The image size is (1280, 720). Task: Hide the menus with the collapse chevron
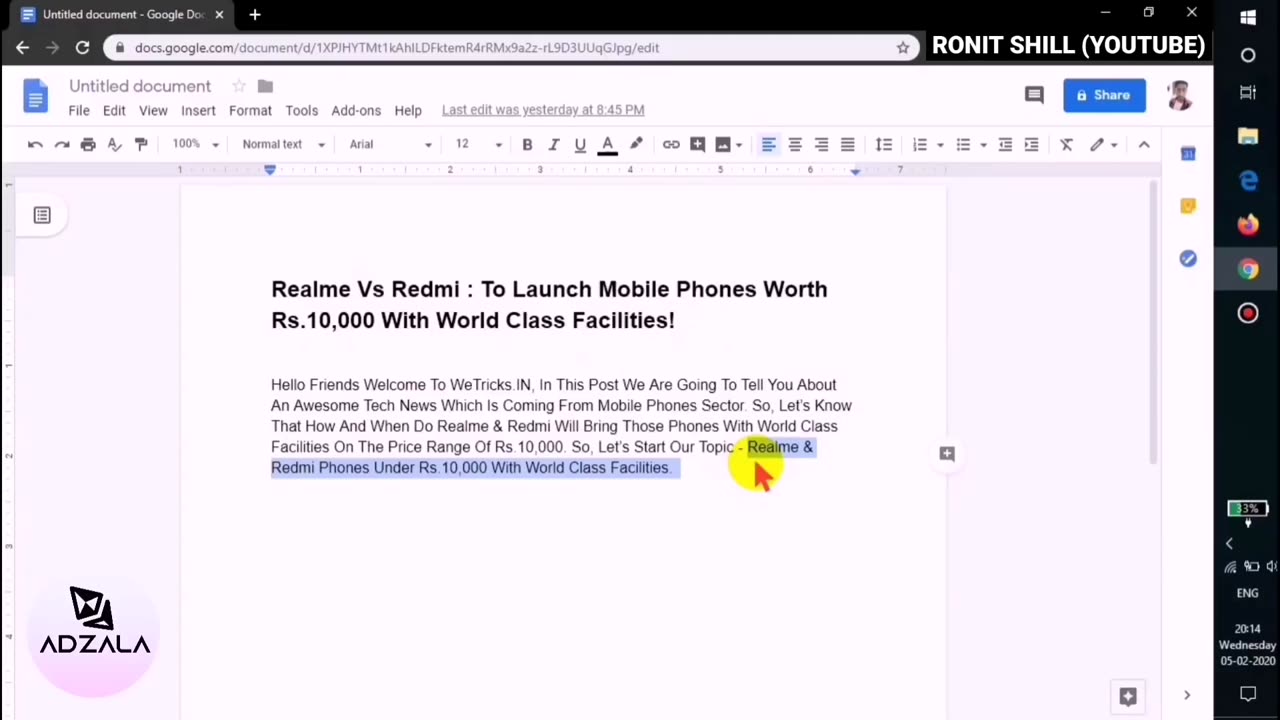point(1144,145)
